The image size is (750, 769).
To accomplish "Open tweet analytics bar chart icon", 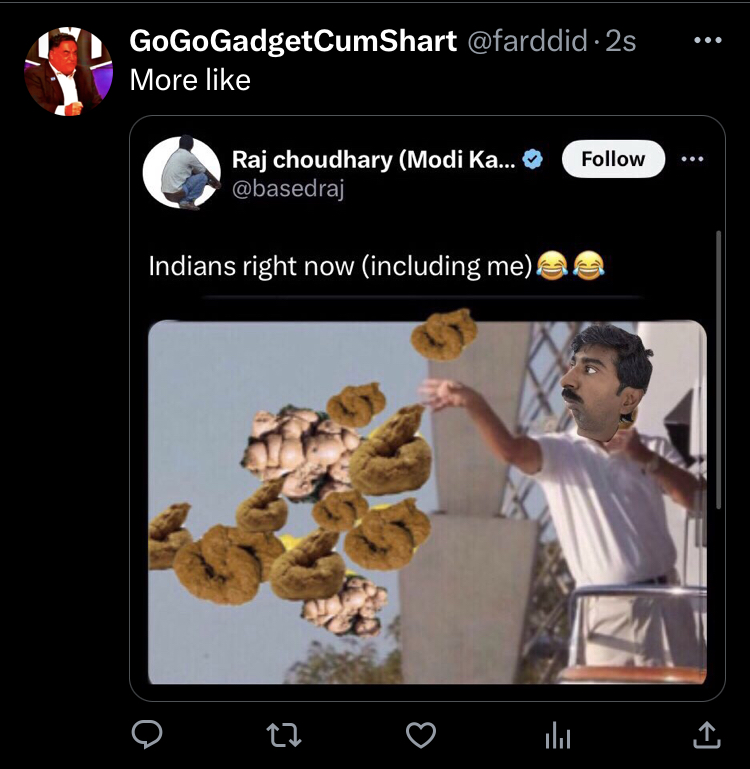I will pos(558,735).
